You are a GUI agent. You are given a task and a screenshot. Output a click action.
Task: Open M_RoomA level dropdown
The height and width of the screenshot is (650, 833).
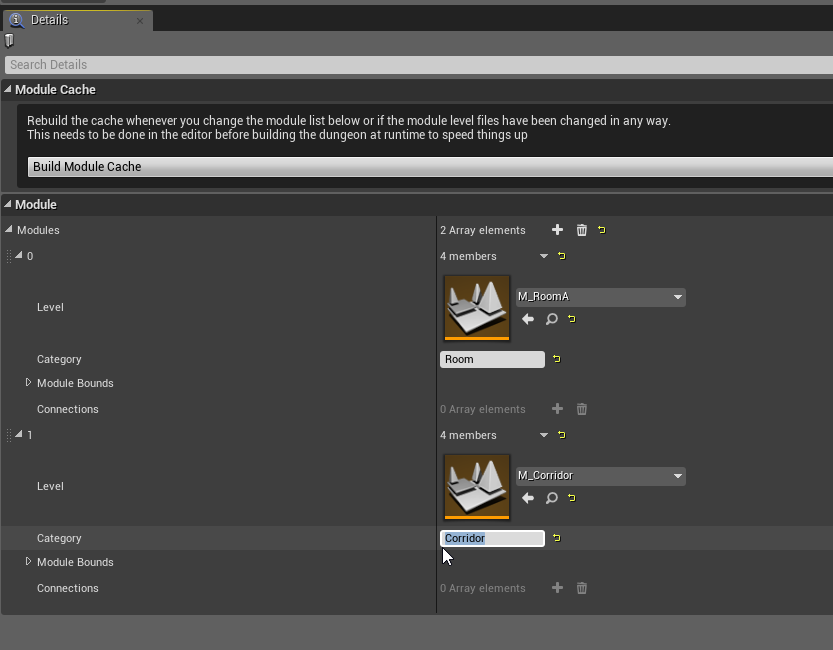tap(600, 297)
